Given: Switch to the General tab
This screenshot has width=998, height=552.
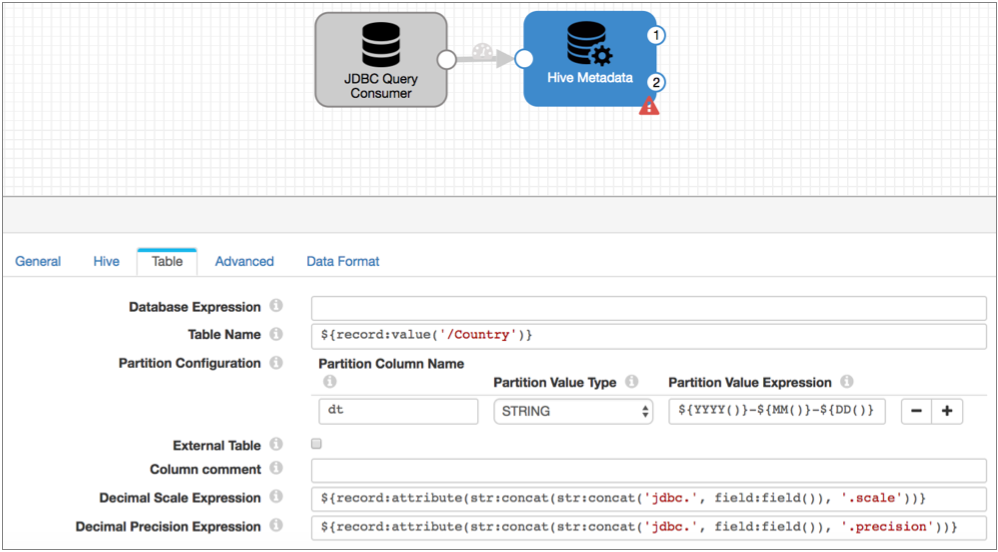Looking at the screenshot, I should pos(38,262).
